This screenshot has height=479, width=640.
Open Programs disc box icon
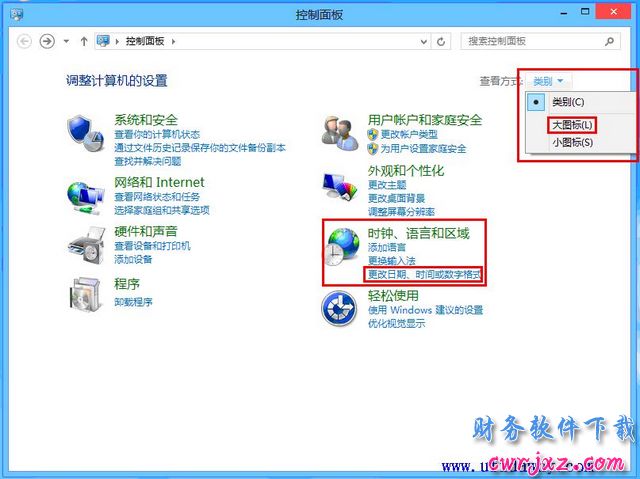[85, 294]
